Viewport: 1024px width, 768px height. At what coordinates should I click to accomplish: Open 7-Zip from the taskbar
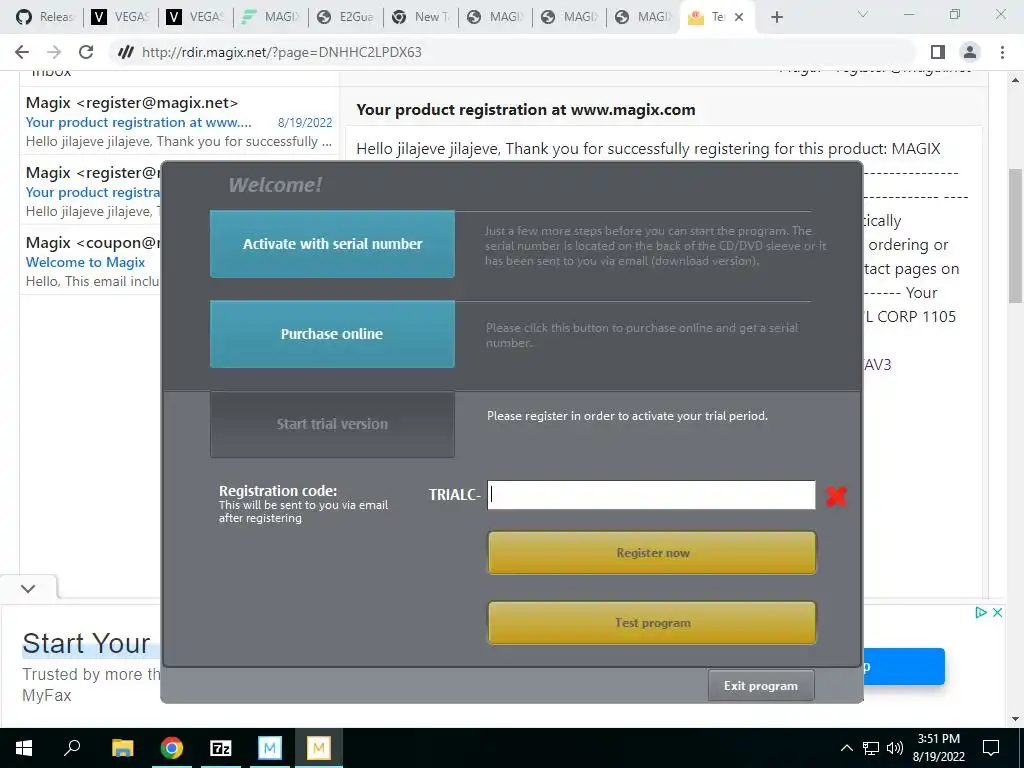point(221,748)
